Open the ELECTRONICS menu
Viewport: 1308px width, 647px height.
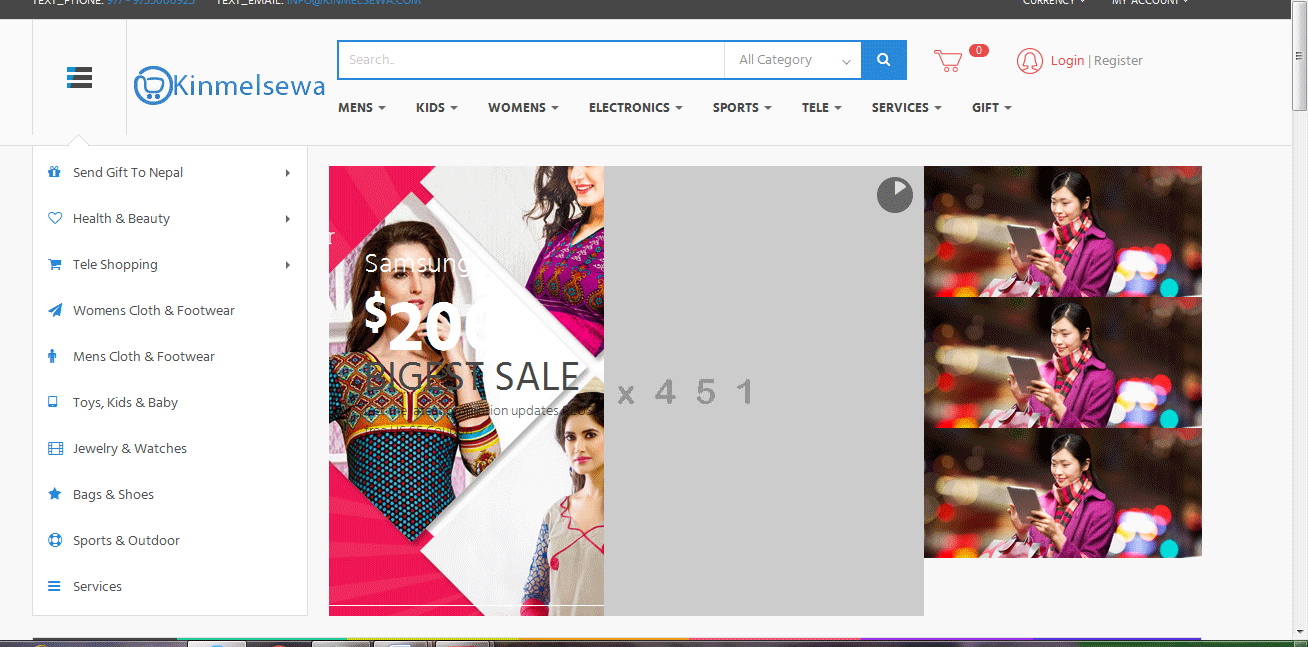pyautogui.click(x=635, y=108)
